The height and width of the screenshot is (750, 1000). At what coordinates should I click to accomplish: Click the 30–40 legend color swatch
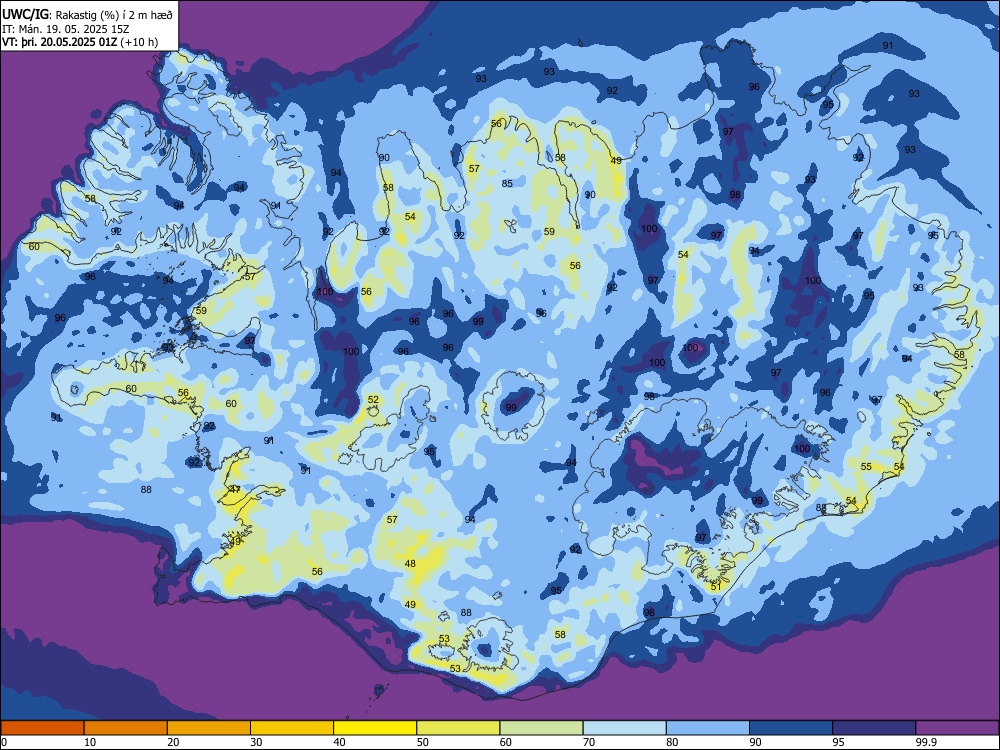pyautogui.click(x=292, y=728)
